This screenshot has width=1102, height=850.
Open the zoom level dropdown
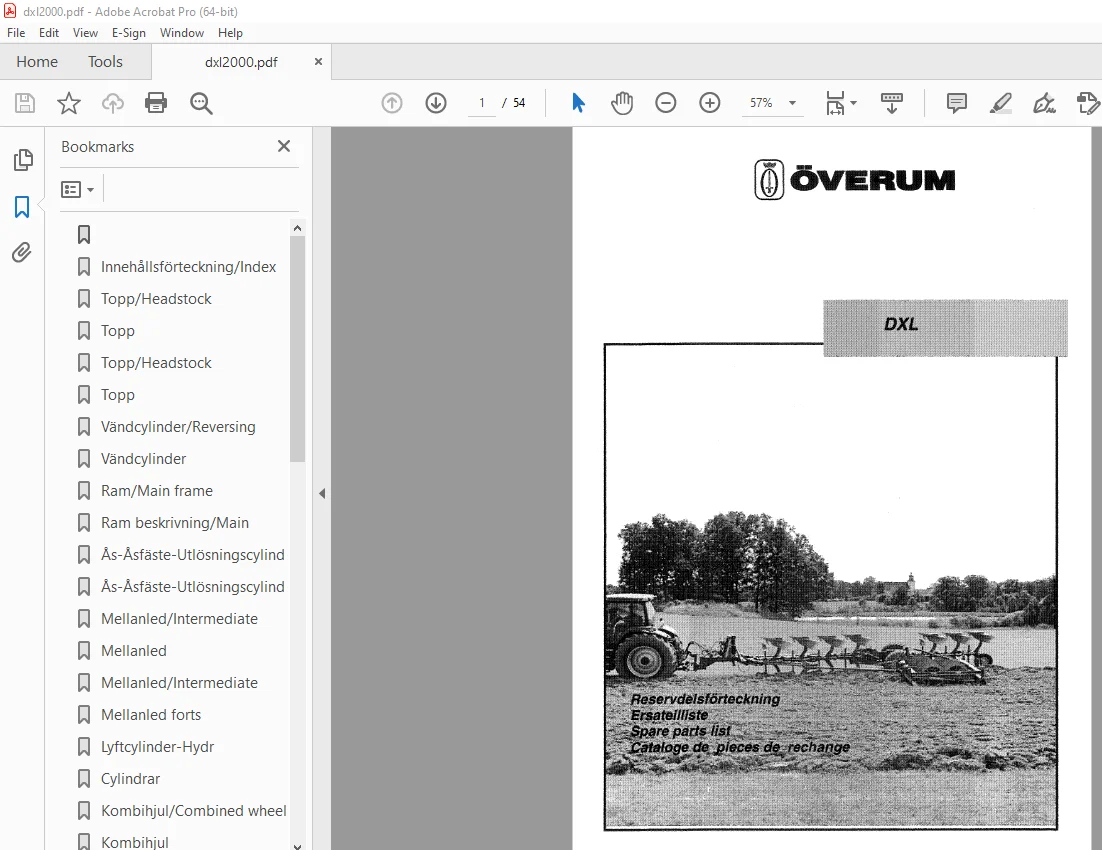pyautogui.click(x=792, y=103)
